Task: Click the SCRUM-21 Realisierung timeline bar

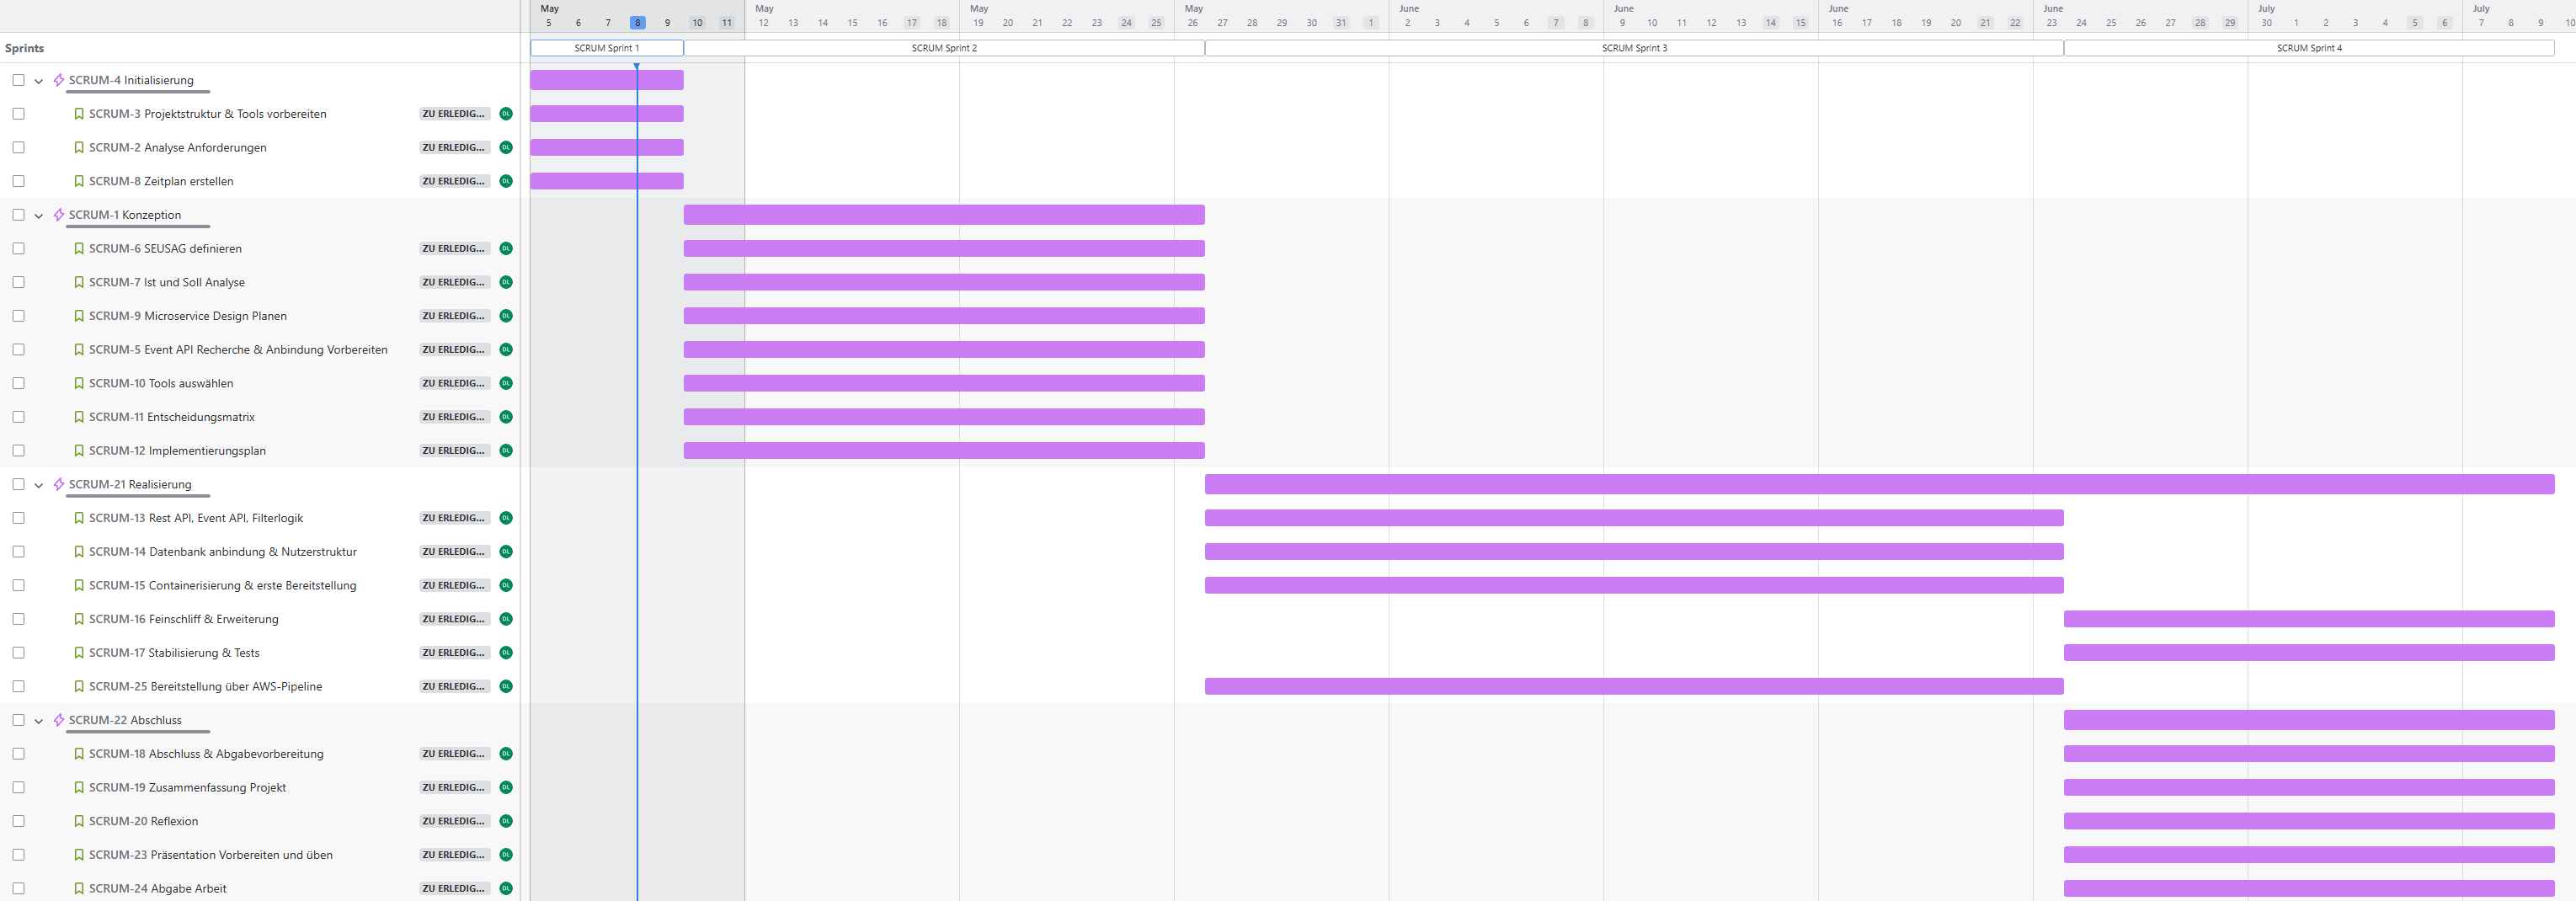Action: point(1880,484)
